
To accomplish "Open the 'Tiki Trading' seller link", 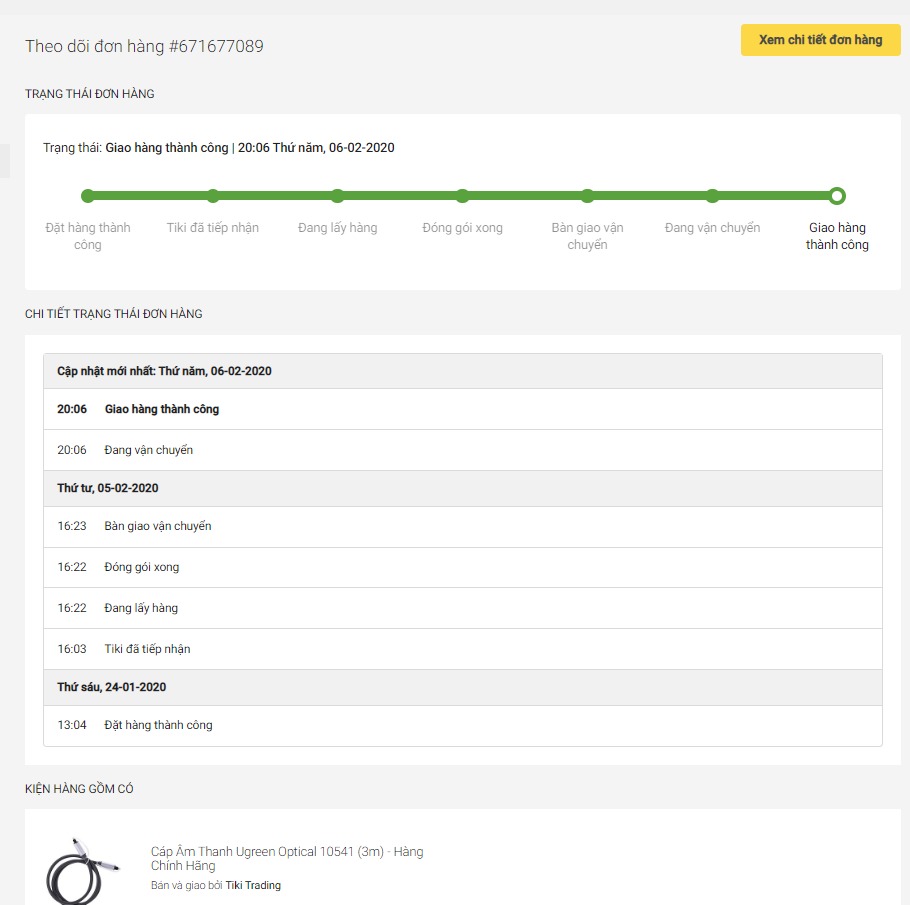I will (253, 885).
